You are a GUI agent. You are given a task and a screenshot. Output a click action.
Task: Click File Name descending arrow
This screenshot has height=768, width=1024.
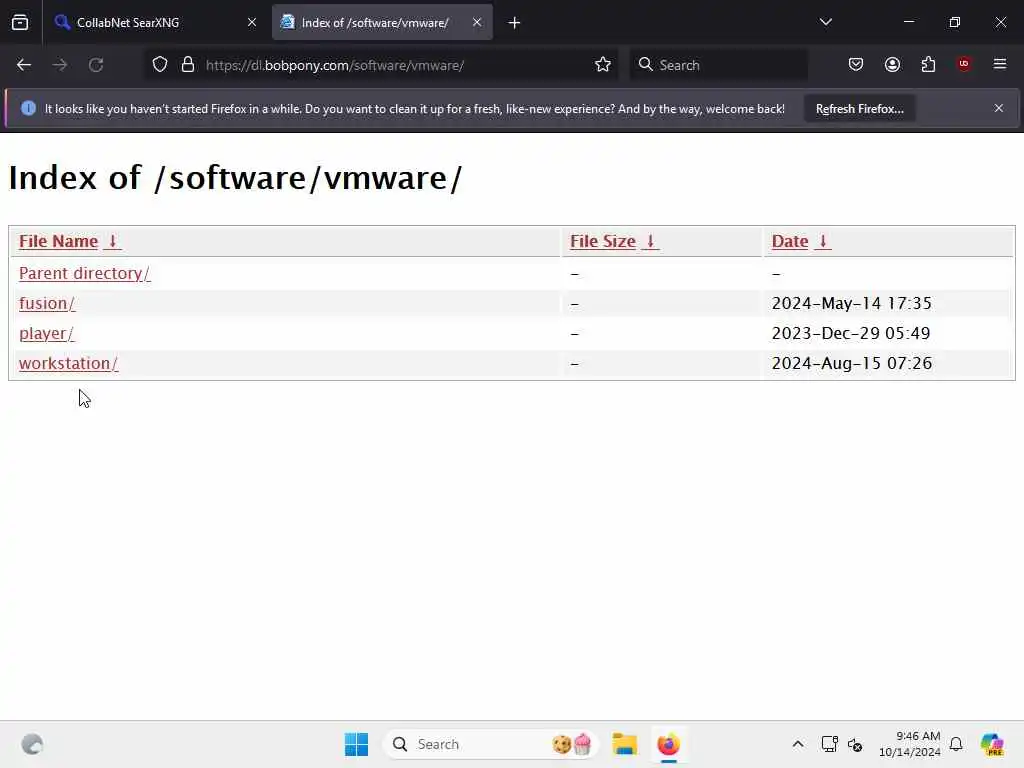tap(112, 241)
